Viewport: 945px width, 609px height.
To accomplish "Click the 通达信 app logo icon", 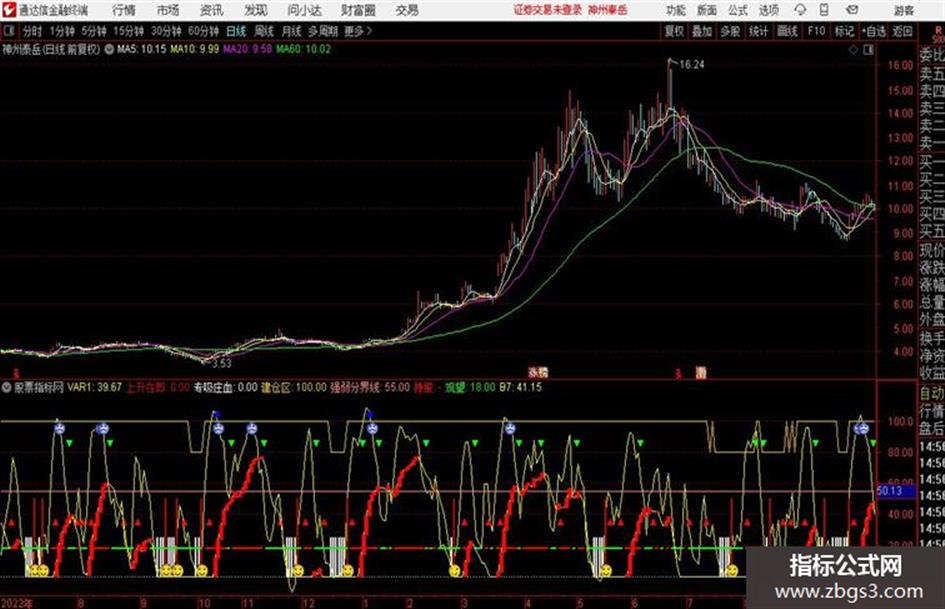I will [9, 10].
